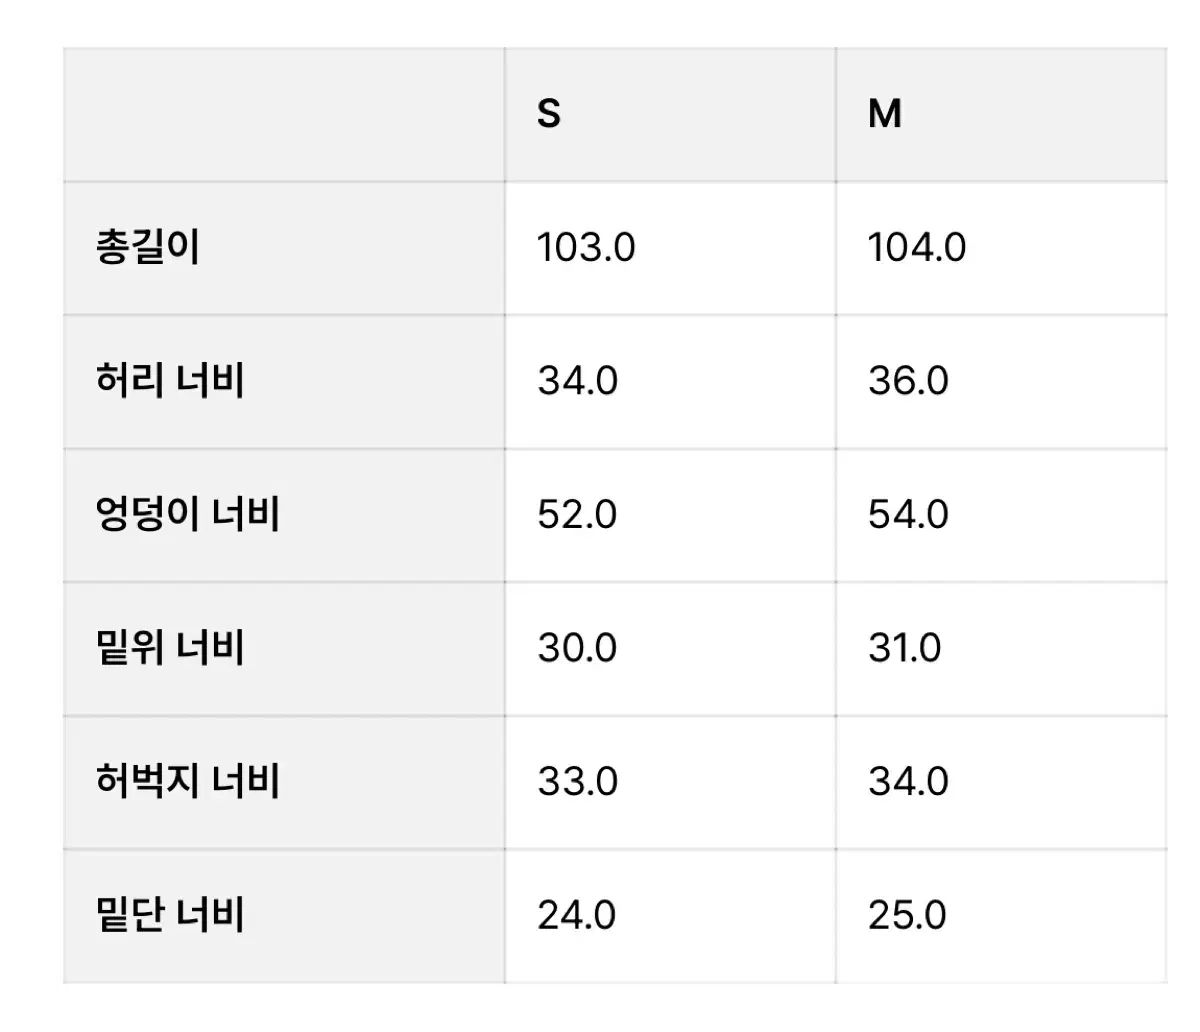Click the 52.0 hip width value

(x=577, y=514)
